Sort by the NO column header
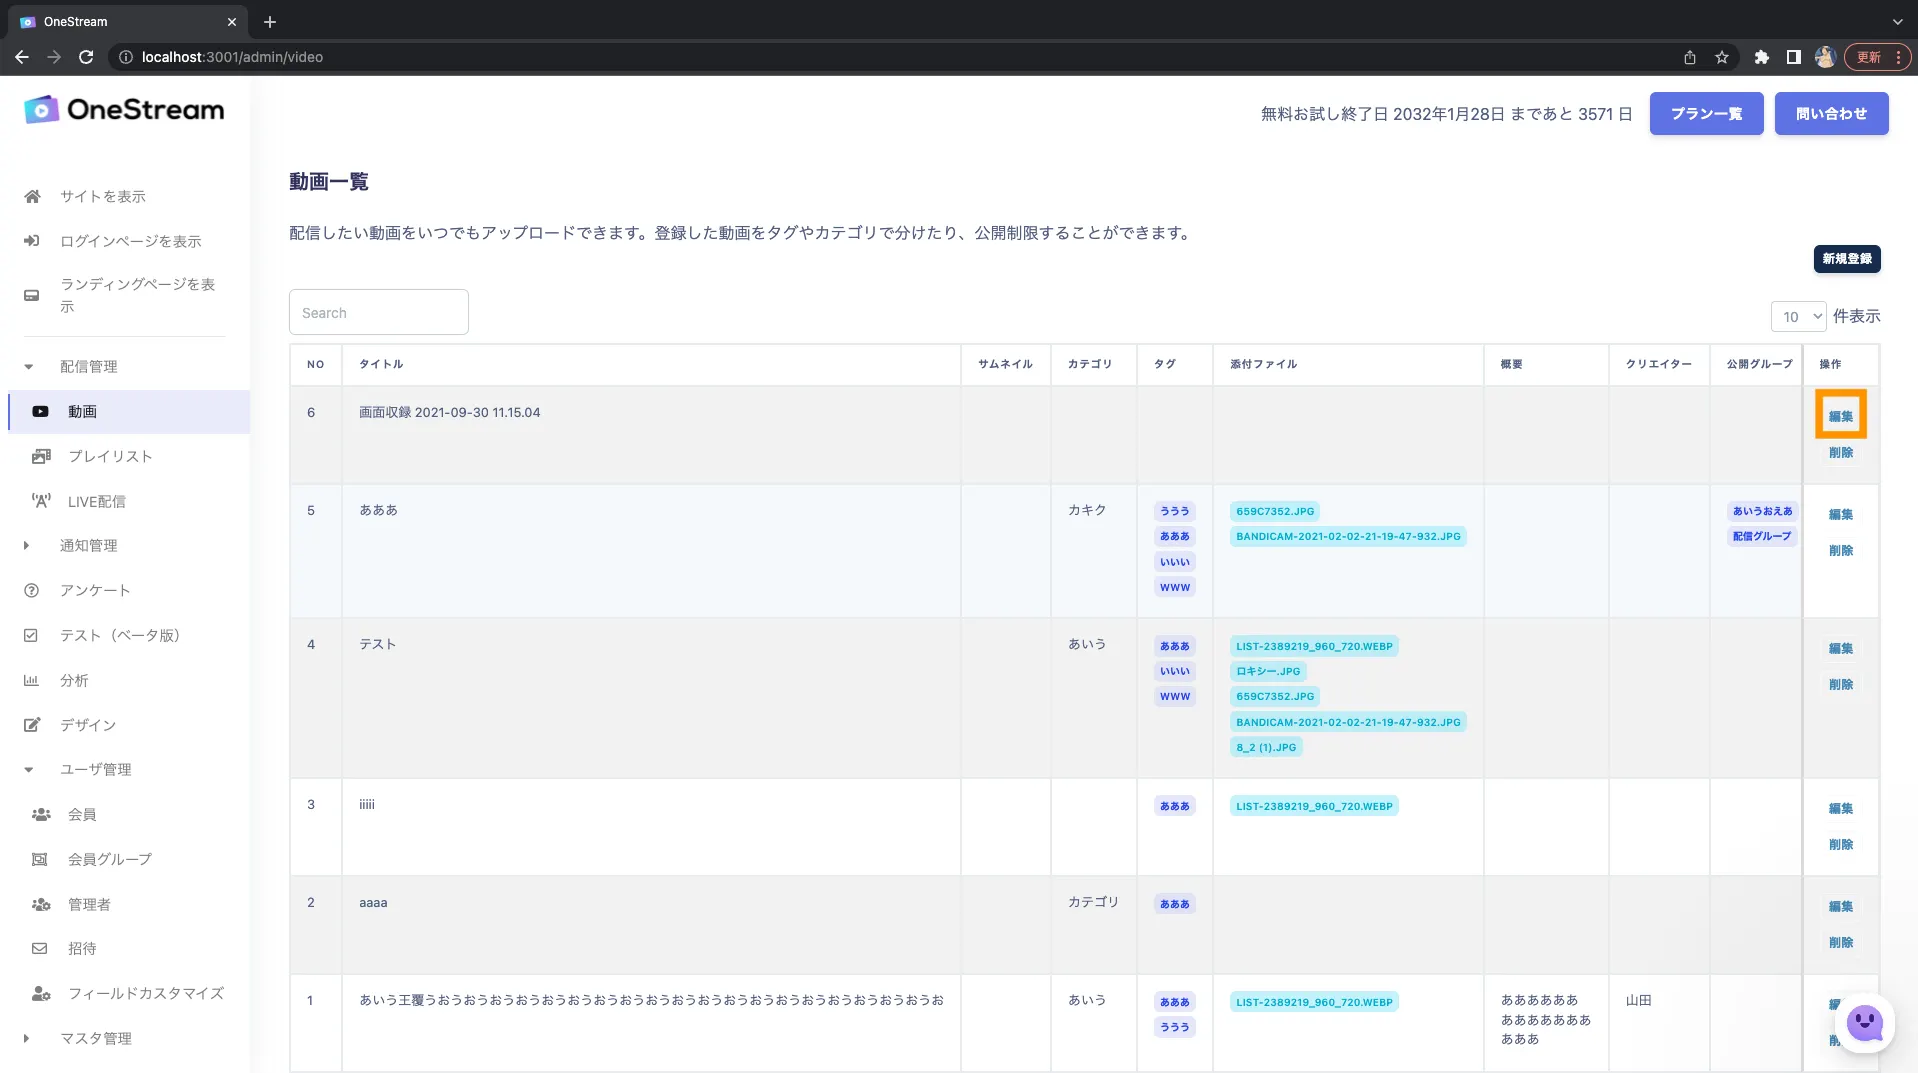The height and width of the screenshot is (1073, 1918). (x=315, y=364)
